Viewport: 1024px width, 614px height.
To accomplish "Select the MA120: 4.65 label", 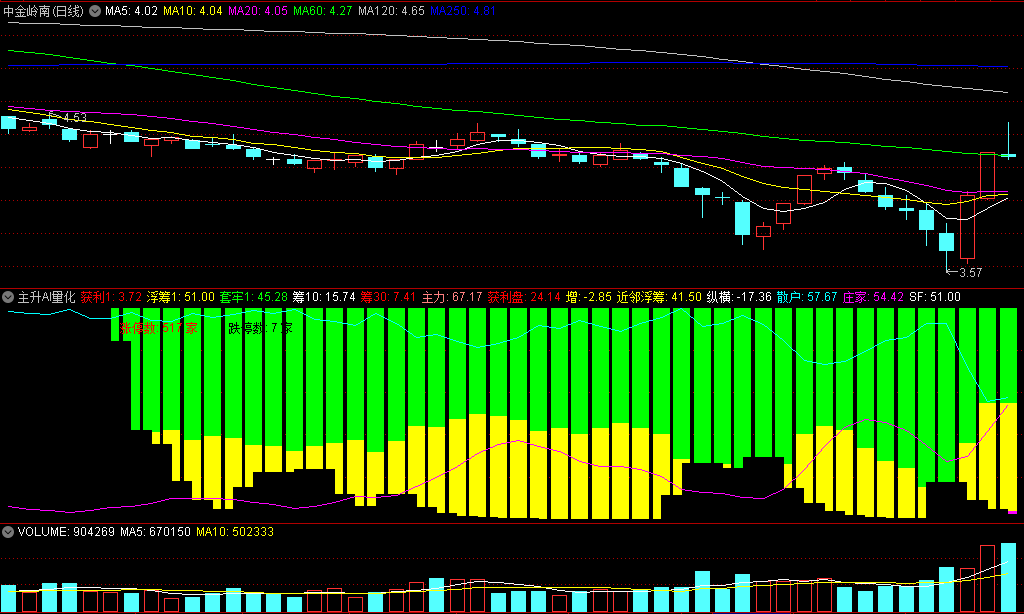I will point(391,11).
